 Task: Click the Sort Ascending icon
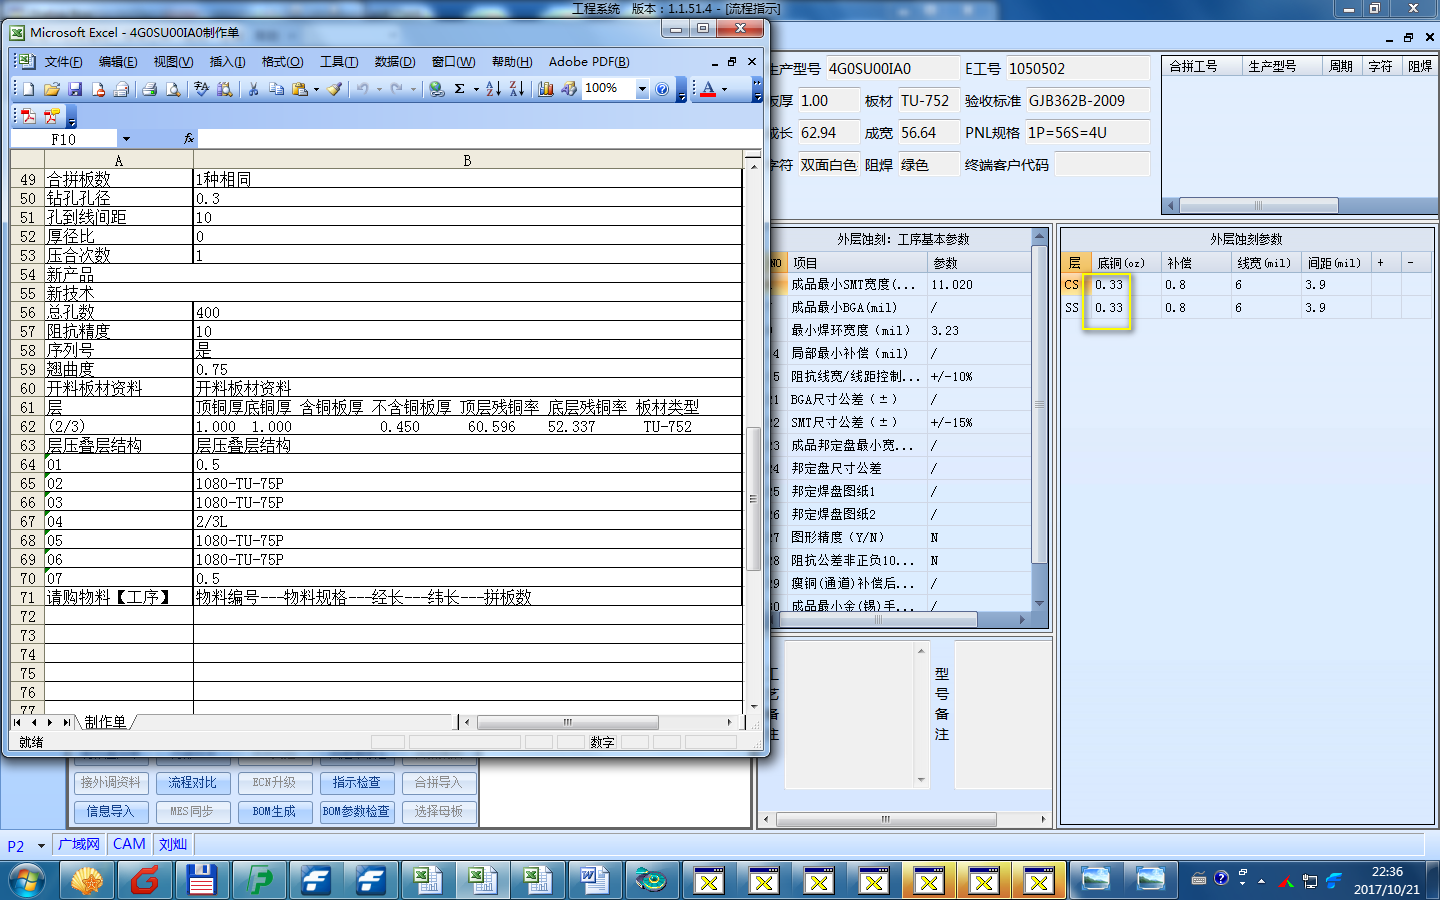coord(493,89)
